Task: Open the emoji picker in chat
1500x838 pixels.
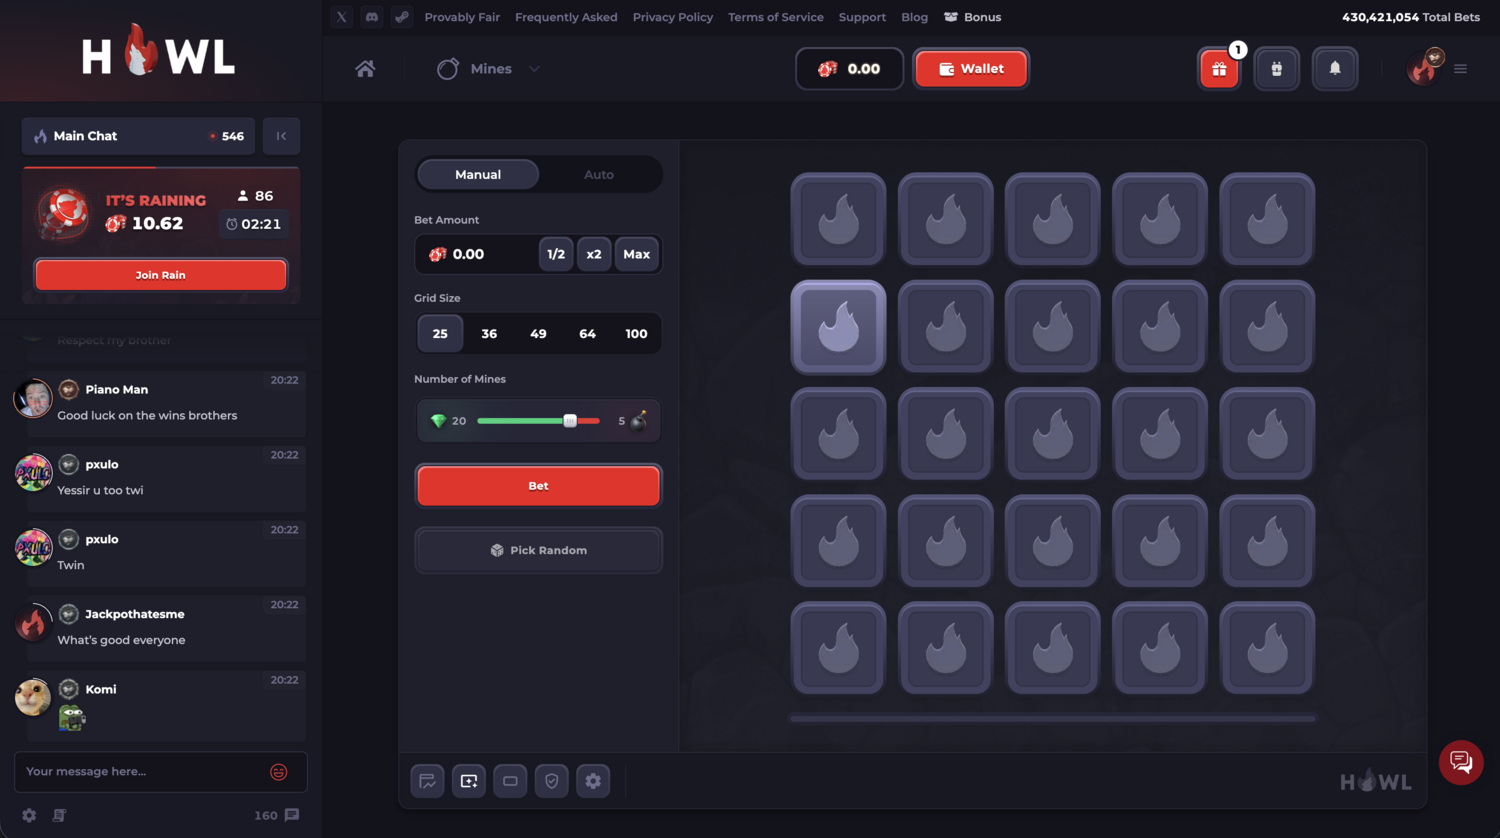Action: click(279, 771)
